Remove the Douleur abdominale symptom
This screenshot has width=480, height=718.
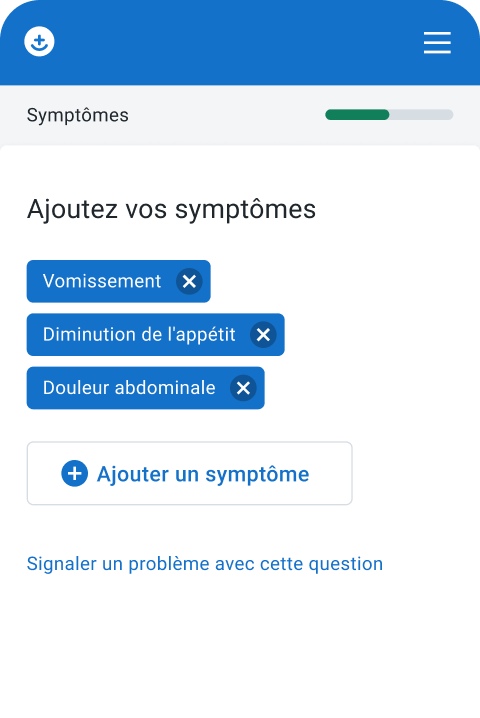click(243, 388)
